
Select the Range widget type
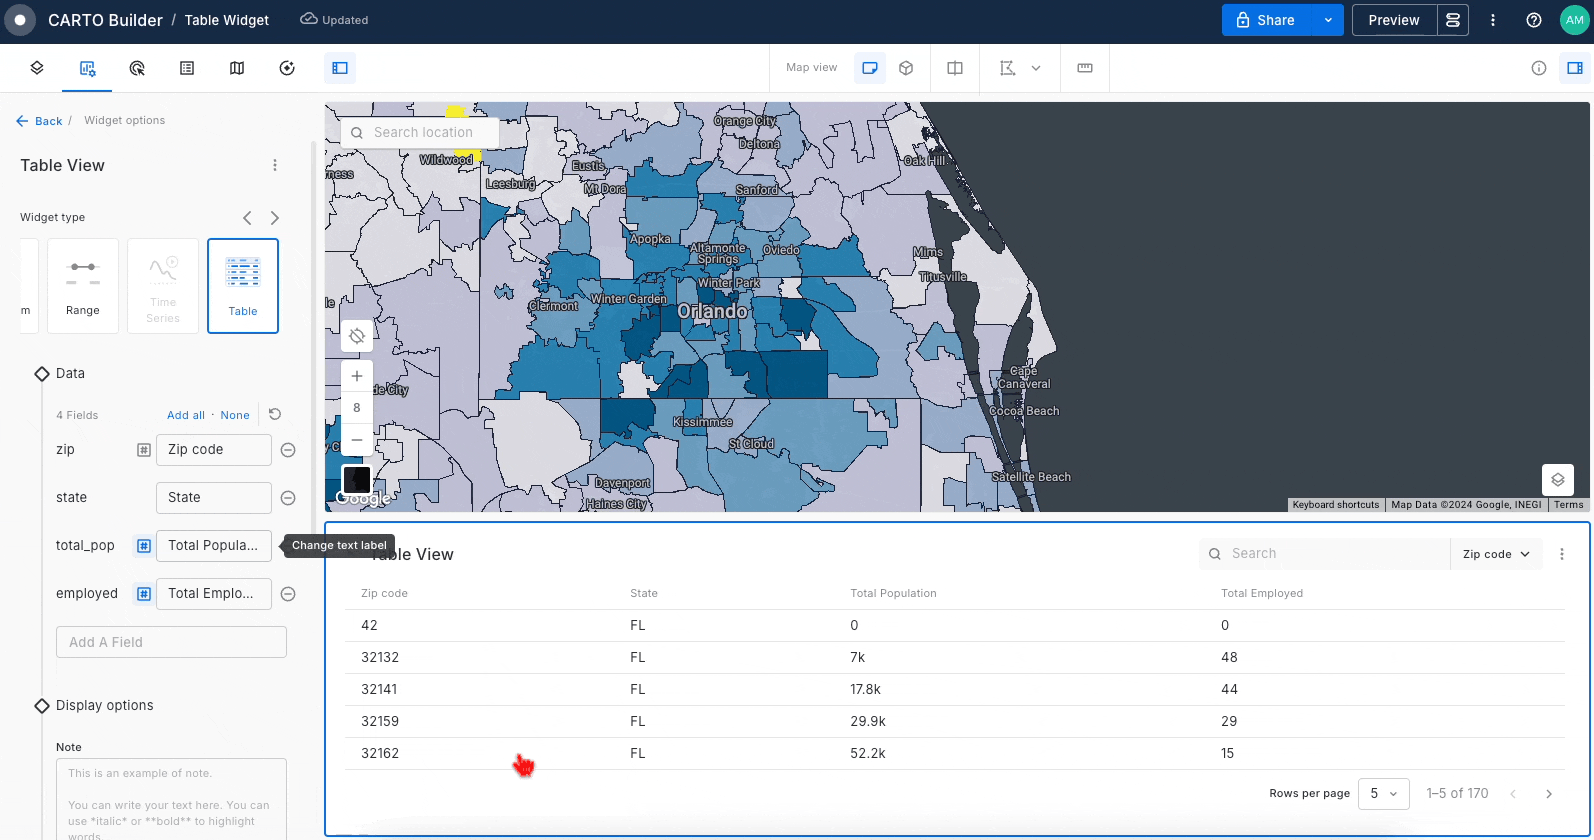click(83, 286)
